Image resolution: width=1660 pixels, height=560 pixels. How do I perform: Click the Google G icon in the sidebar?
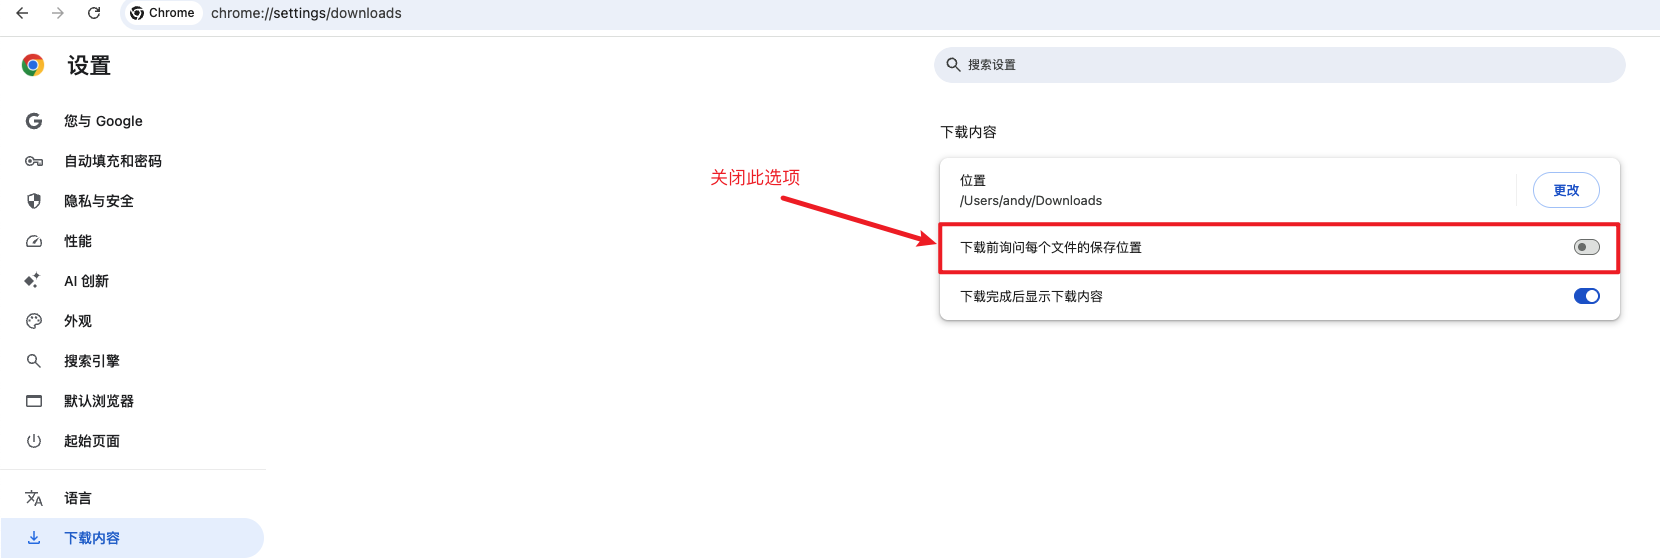pos(34,121)
